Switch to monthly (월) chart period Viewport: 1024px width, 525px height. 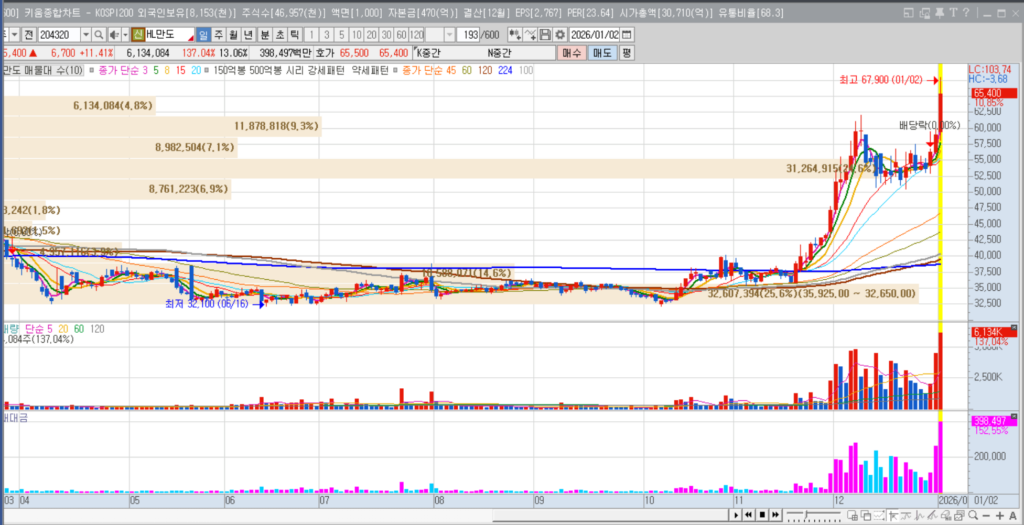pyautogui.click(x=233, y=35)
